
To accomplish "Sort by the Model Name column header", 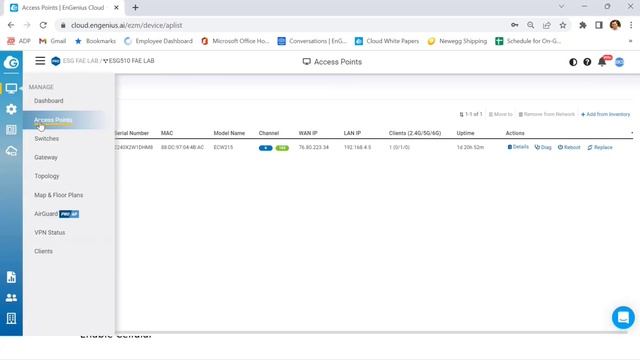I will (229, 133).
